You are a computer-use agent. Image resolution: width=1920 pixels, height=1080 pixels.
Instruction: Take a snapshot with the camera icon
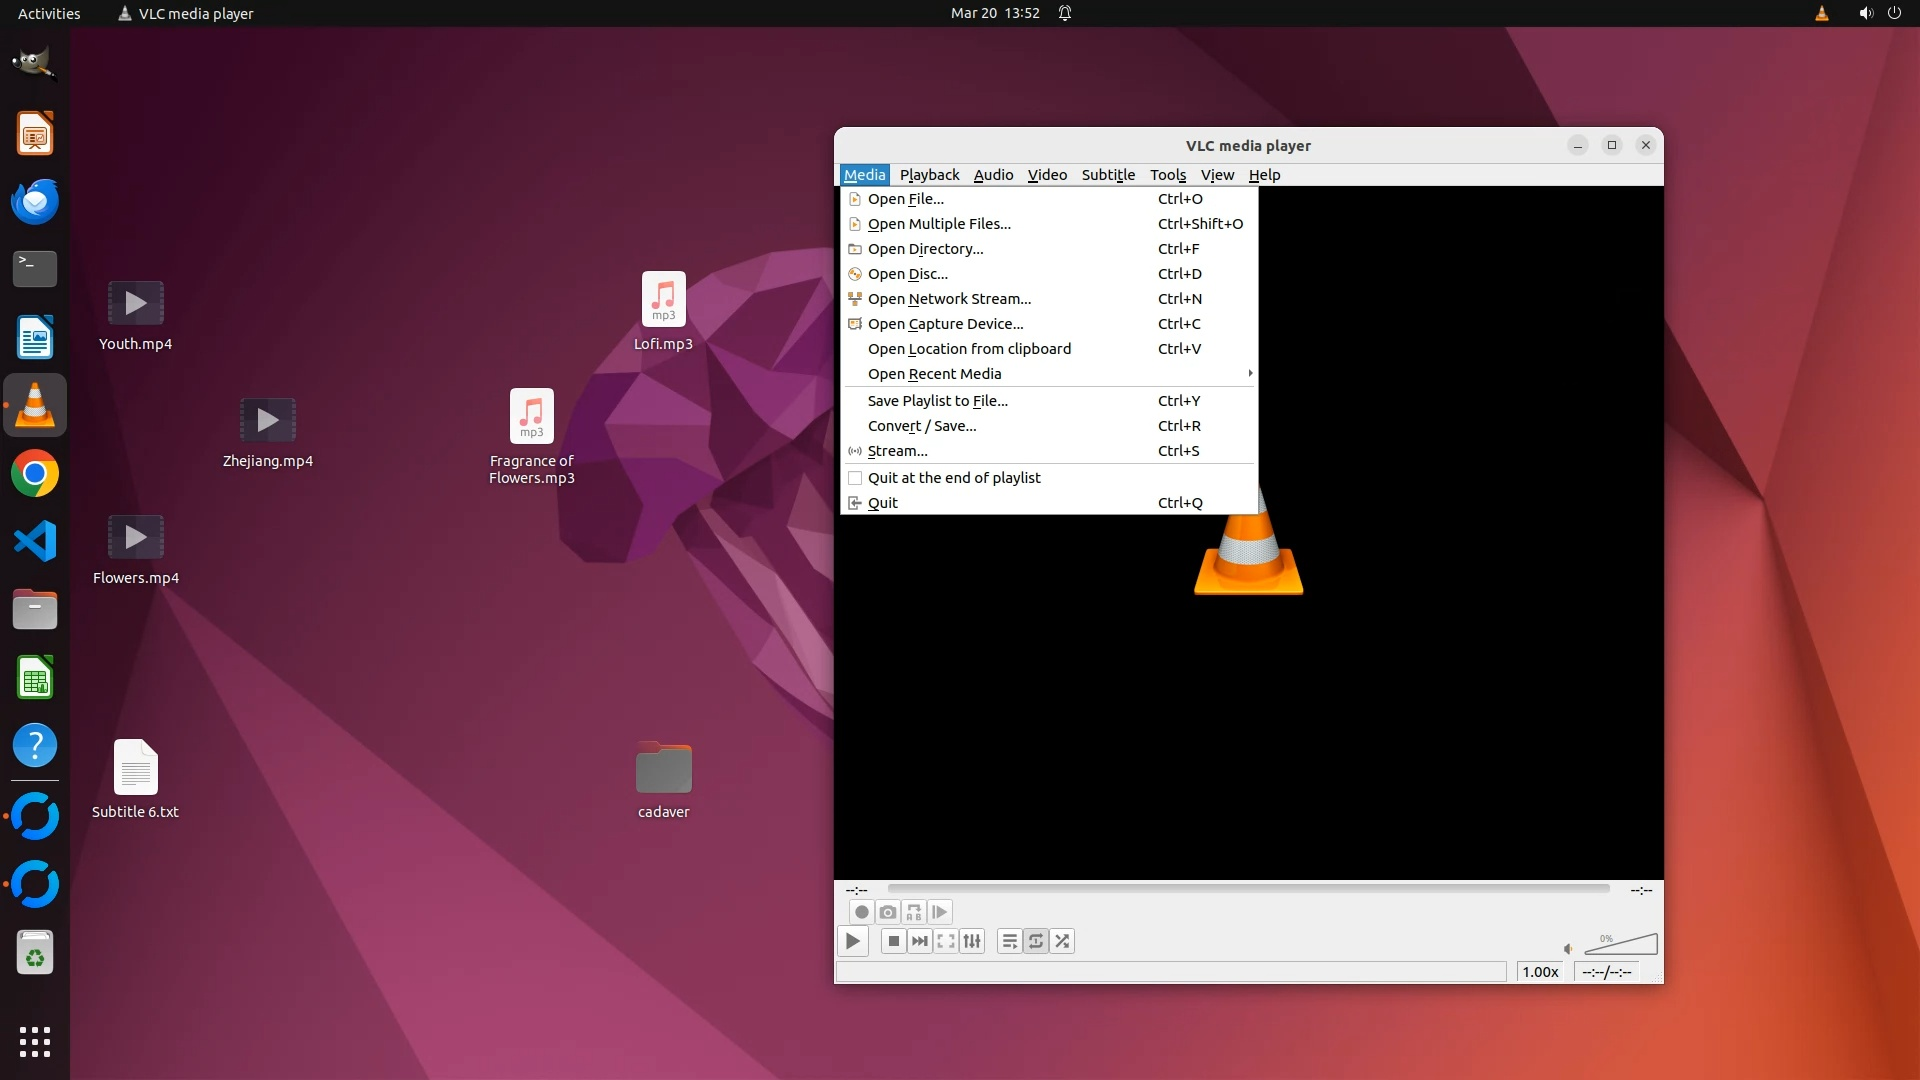[887, 912]
